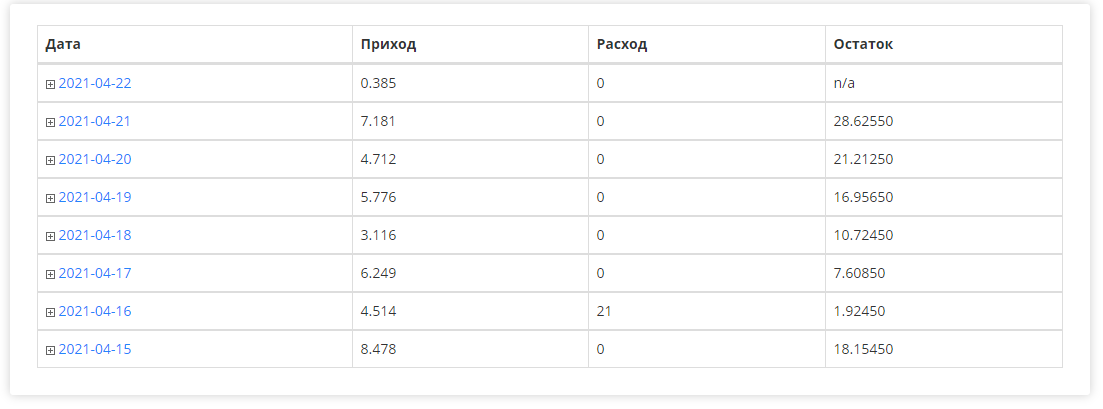Click the Приход column header

coord(388,45)
